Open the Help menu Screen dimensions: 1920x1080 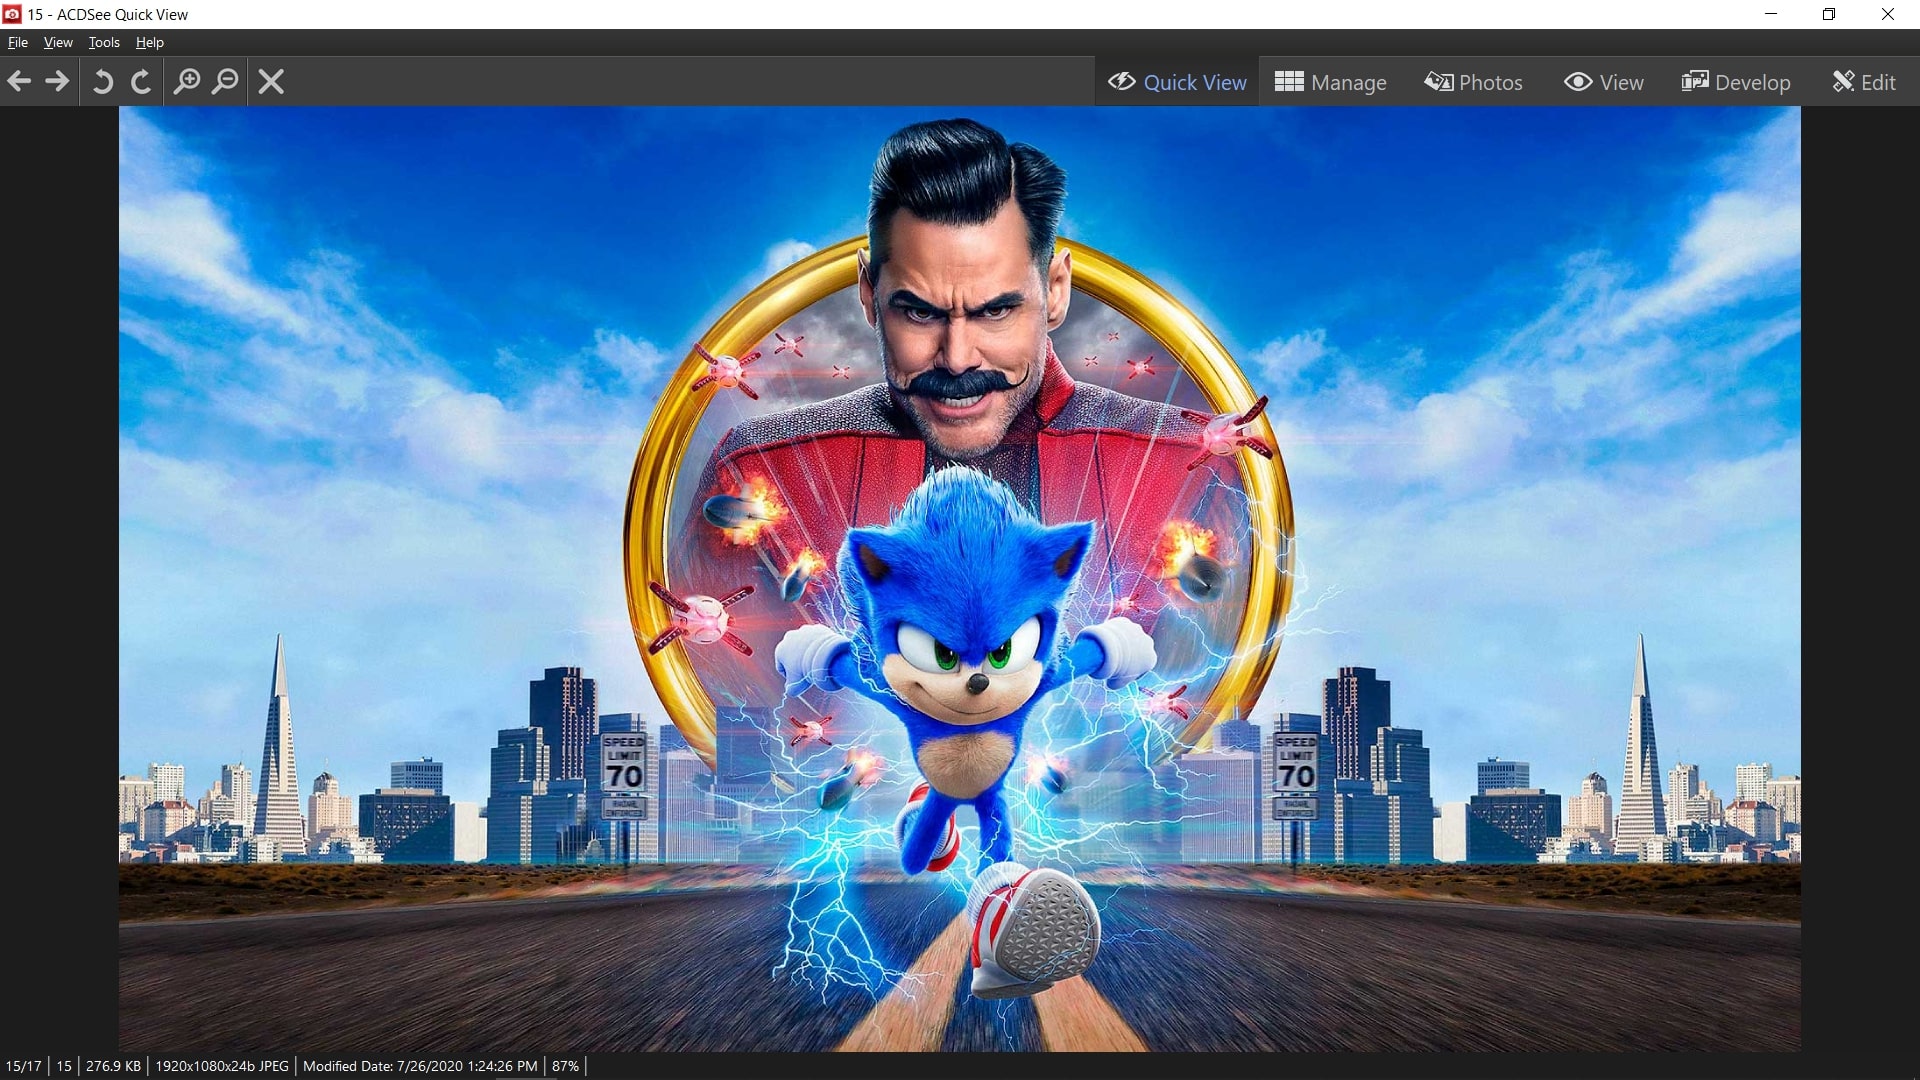(150, 42)
